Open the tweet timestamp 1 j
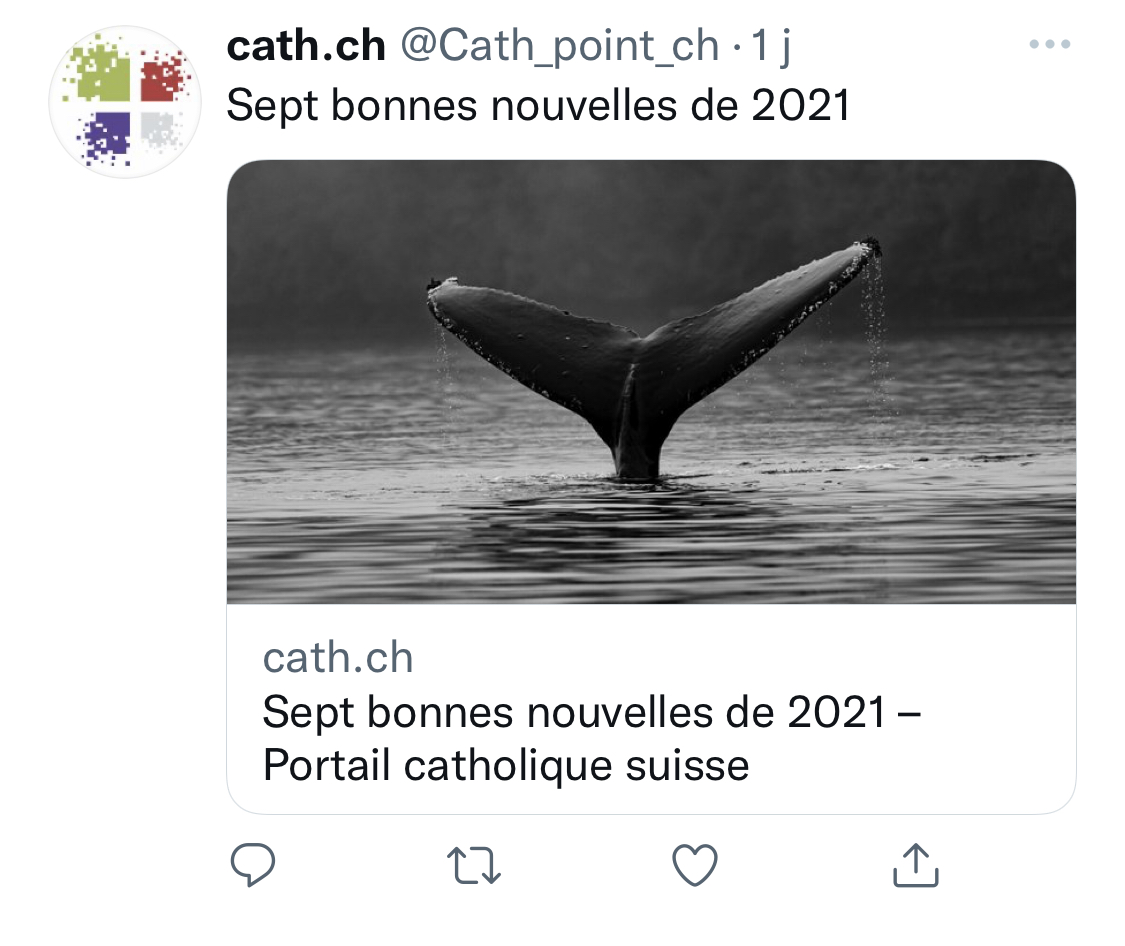This screenshot has height=946, width=1125. tap(771, 47)
